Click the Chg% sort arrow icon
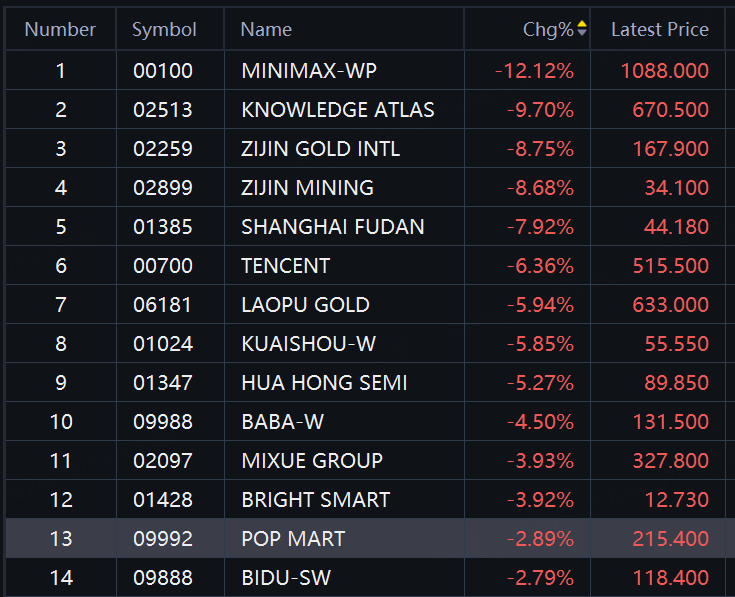This screenshot has width=735, height=597. tap(582, 29)
